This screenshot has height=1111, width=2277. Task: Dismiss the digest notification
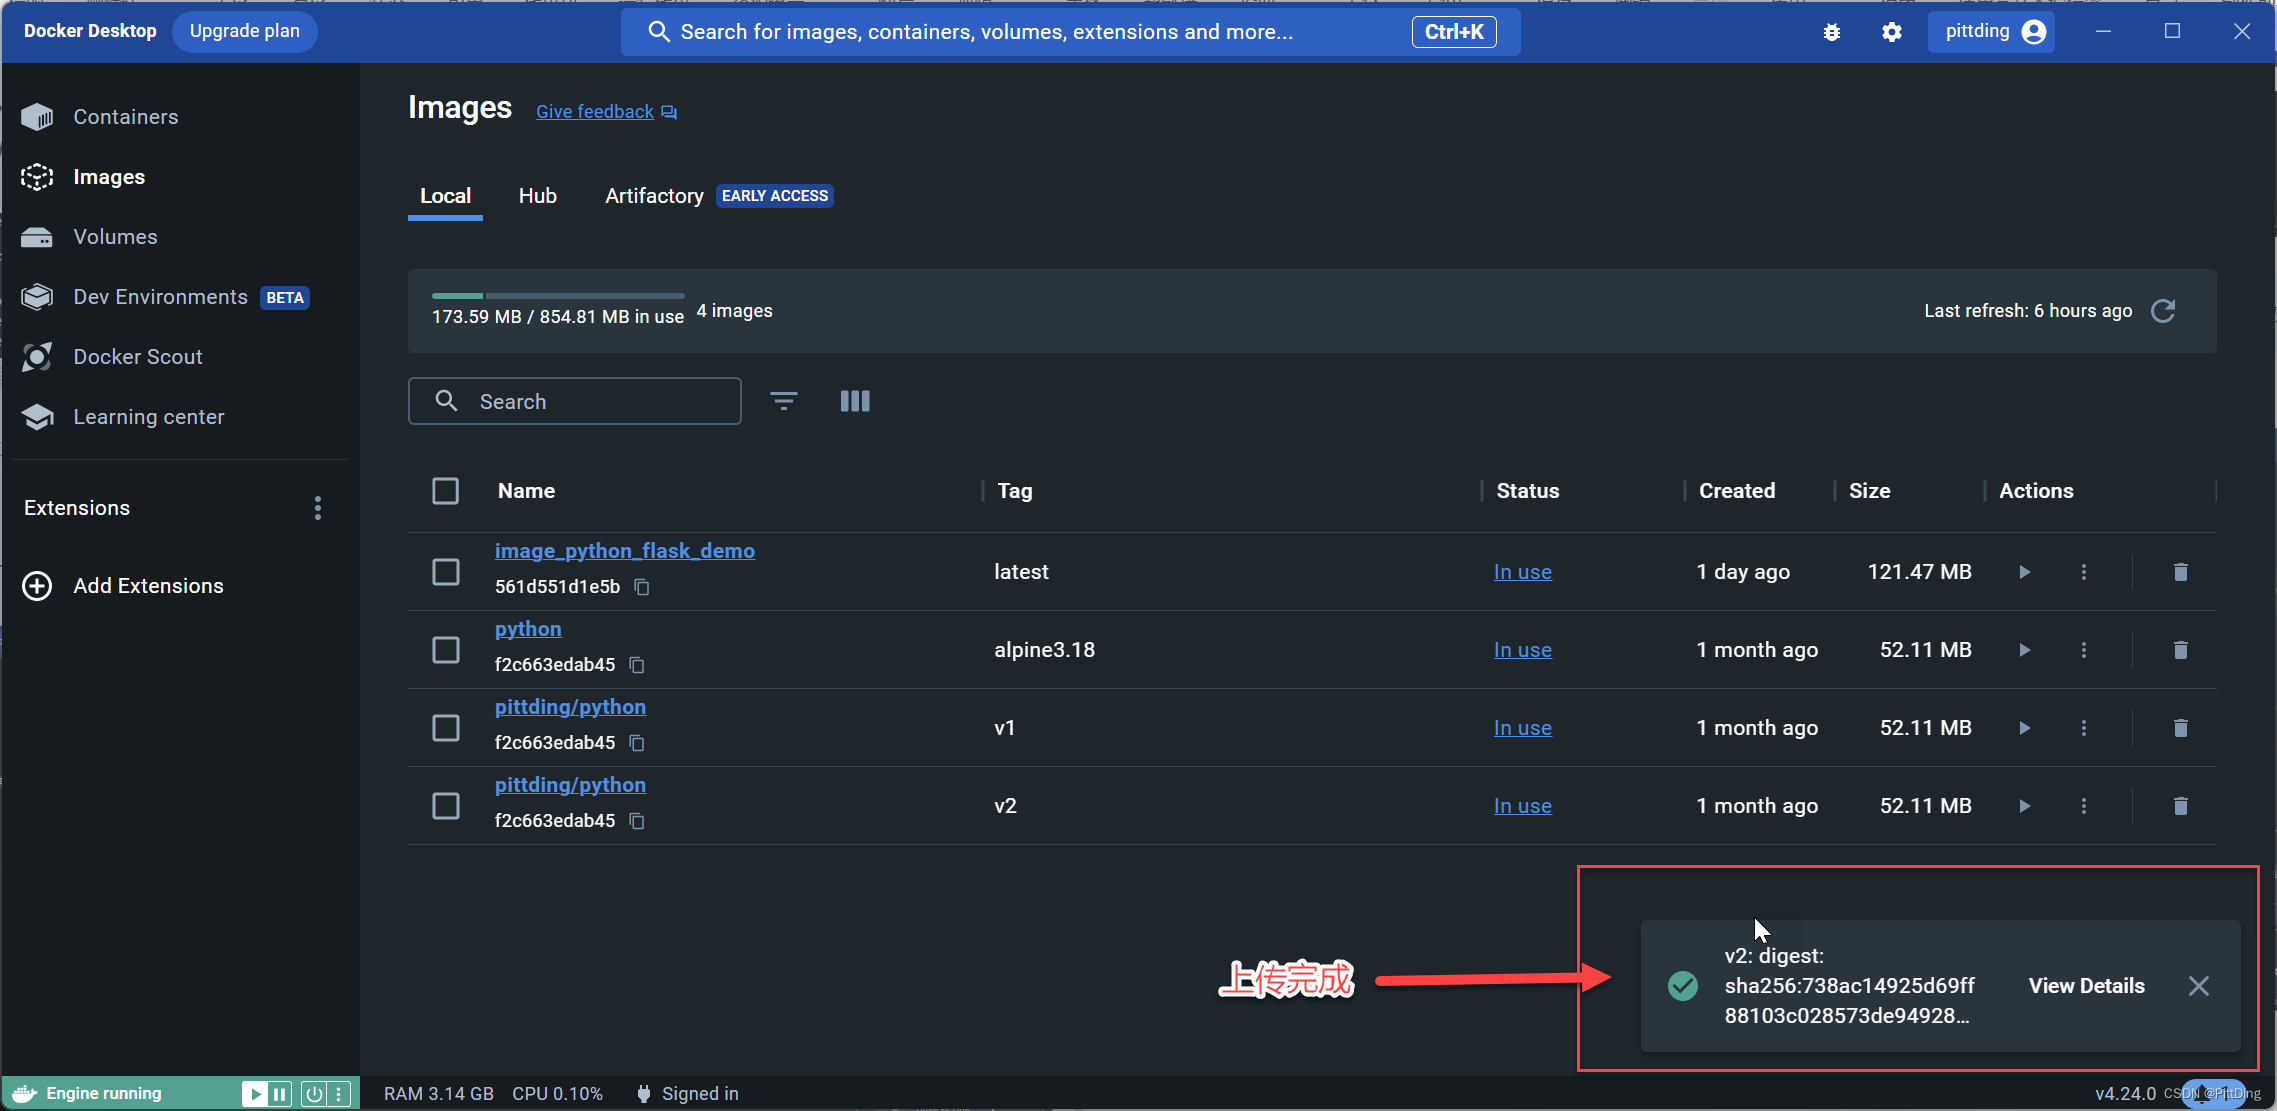coord(2199,986)
